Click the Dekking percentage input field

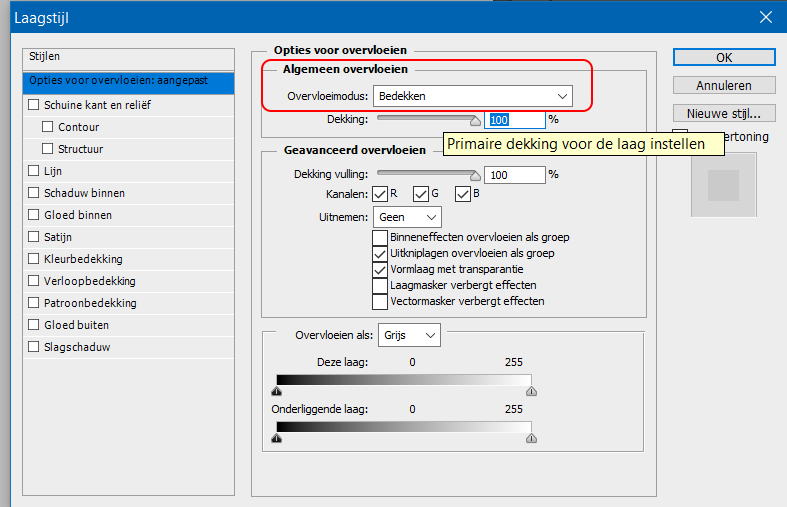point(514,120)
